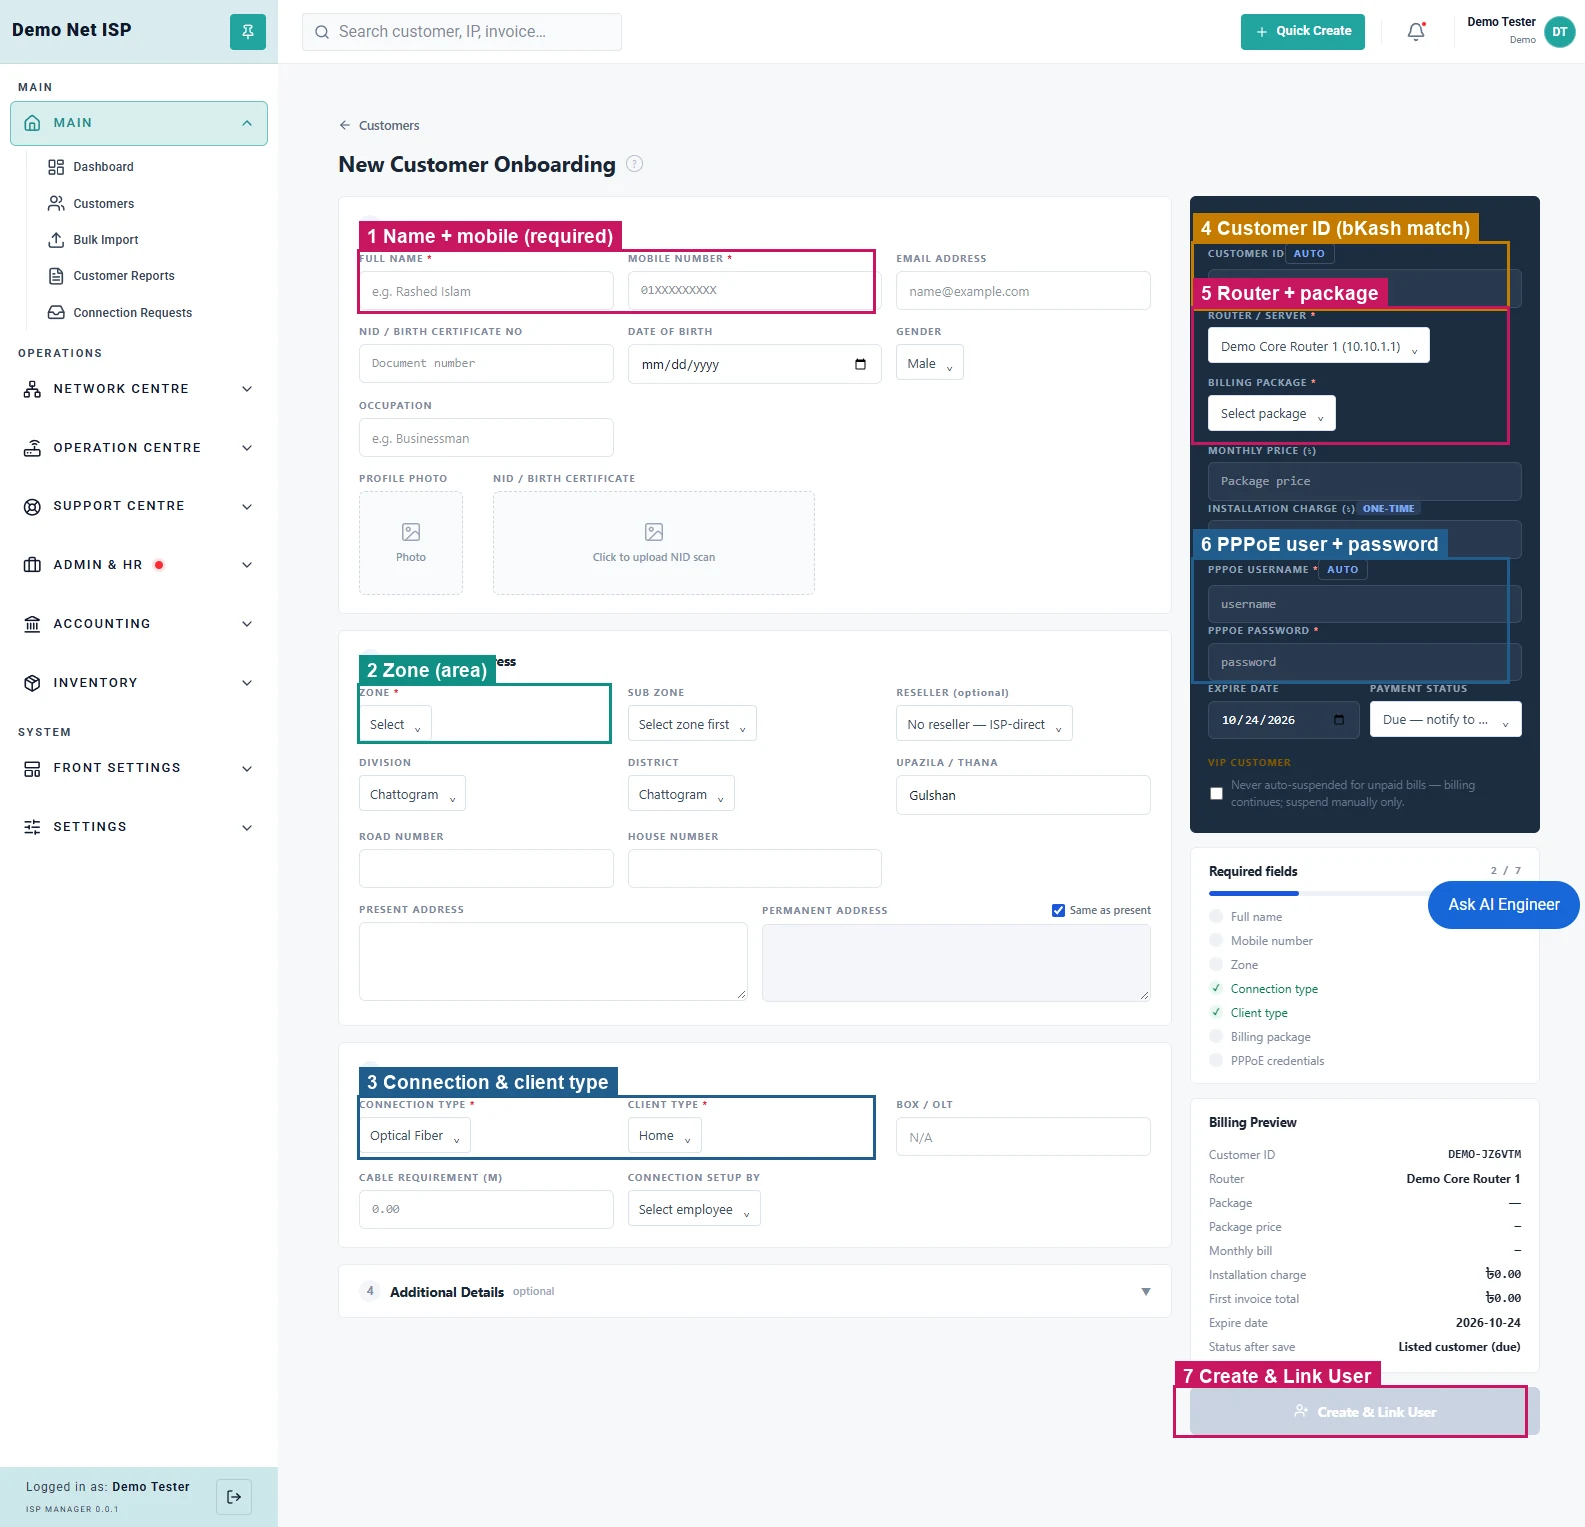Enable the VIP Customer checkbox

pyautogui.click(x=1216, y=793)
